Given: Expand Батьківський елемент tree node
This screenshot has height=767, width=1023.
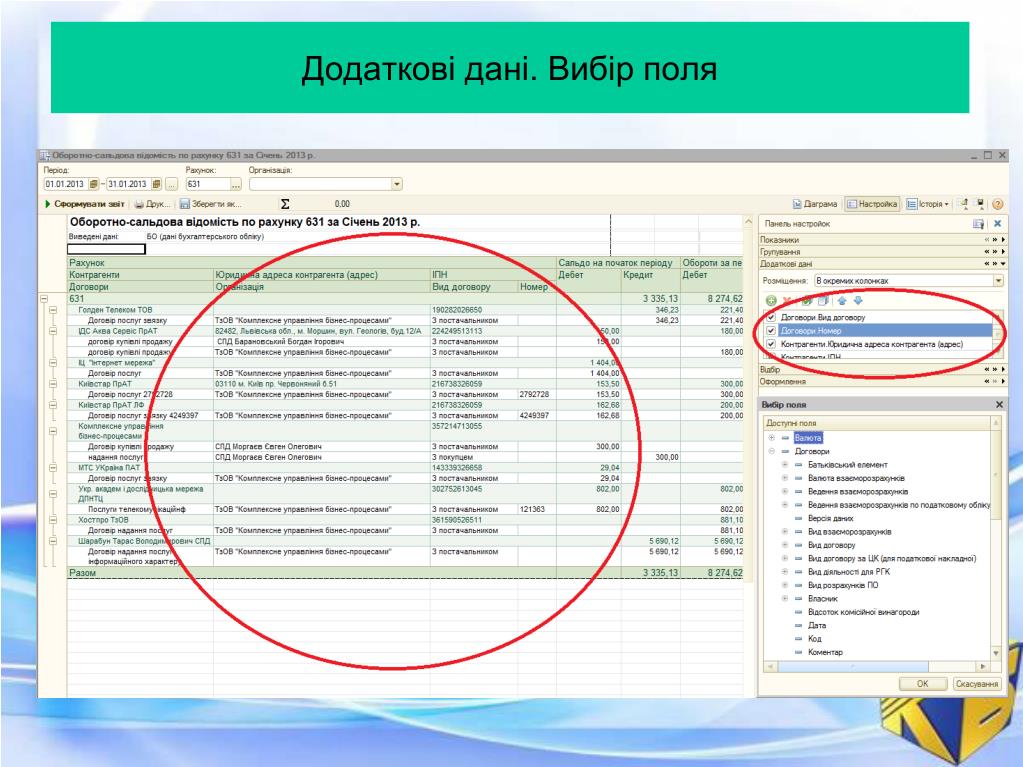Looking at the screenshot, I should point(786,465).
